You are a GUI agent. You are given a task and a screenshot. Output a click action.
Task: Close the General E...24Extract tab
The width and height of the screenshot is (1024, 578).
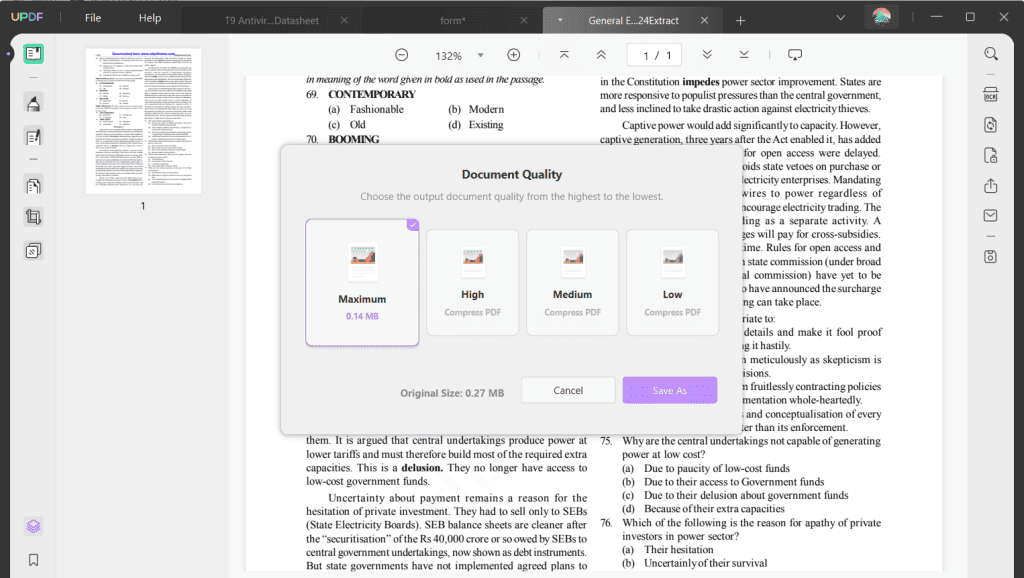[705, 20]
